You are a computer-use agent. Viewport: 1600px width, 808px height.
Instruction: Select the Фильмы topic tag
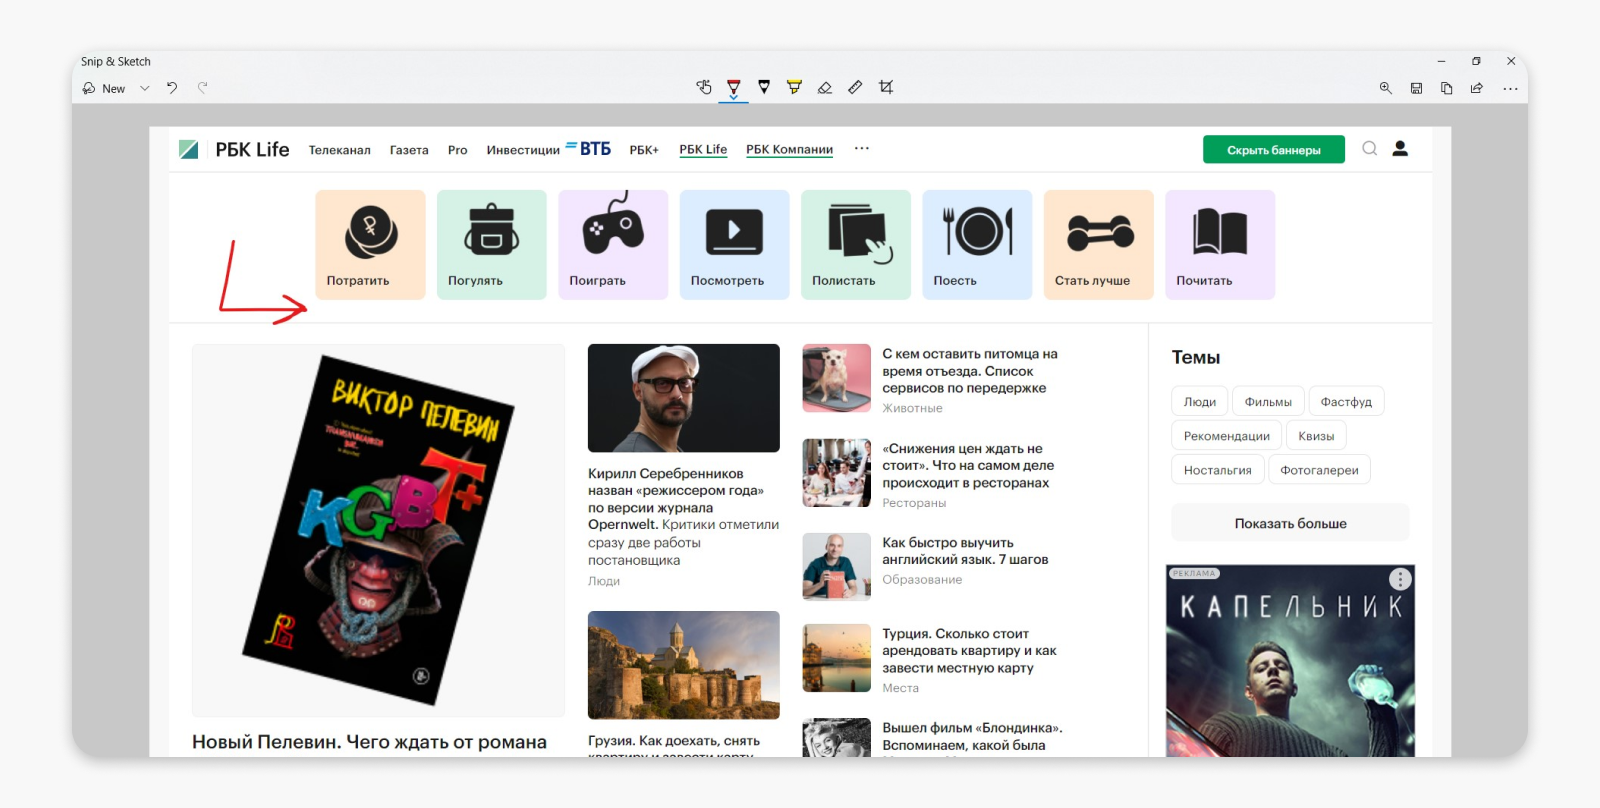pyautogui.click(x=1268, y=402)
